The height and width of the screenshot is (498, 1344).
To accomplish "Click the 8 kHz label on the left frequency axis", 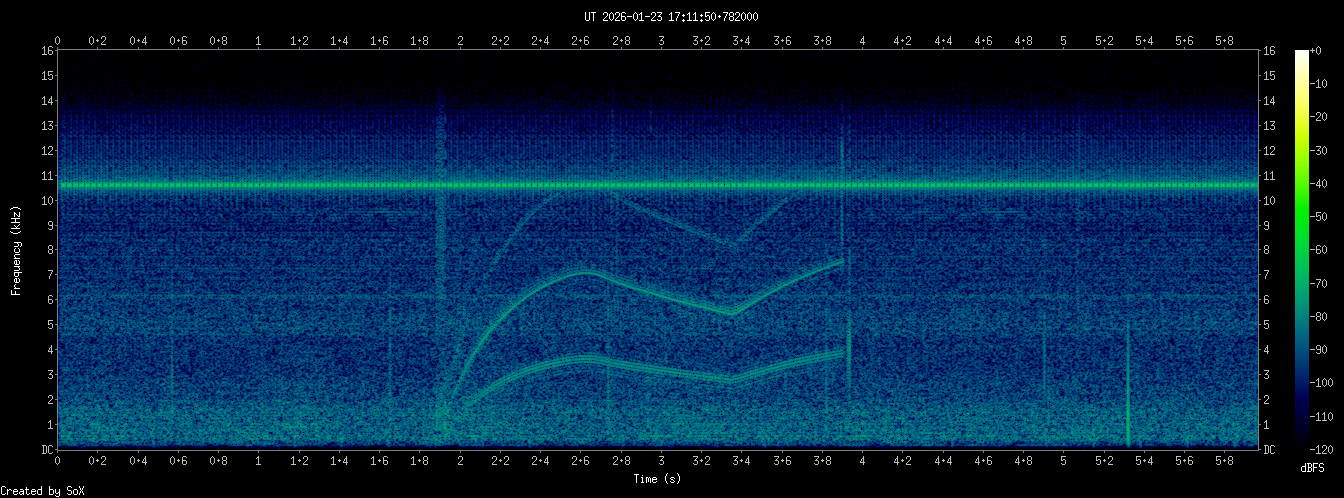I will pyautogui.click(x=48, y=250).
